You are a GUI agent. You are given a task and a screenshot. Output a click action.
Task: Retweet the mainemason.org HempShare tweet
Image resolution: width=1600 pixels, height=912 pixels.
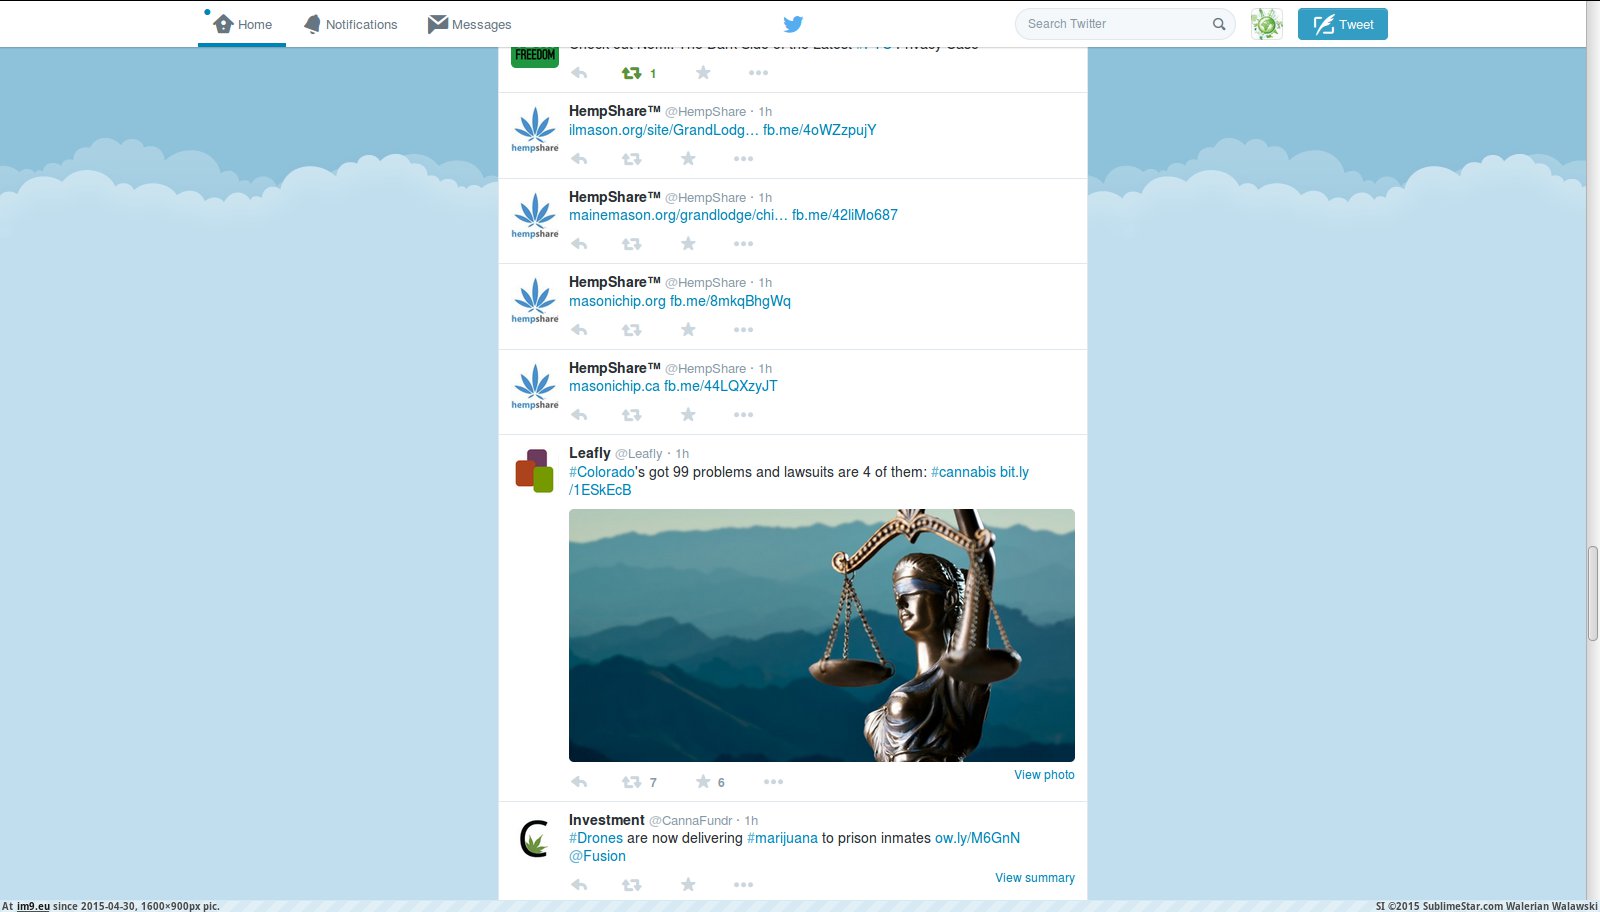coord(632,244)
